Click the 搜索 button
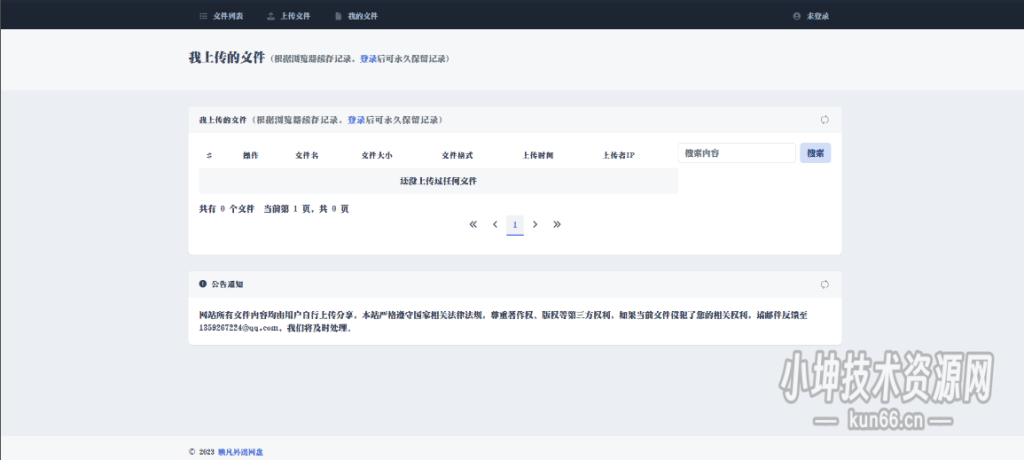The height and width of the screenshot is (460, 1024). 815,153
